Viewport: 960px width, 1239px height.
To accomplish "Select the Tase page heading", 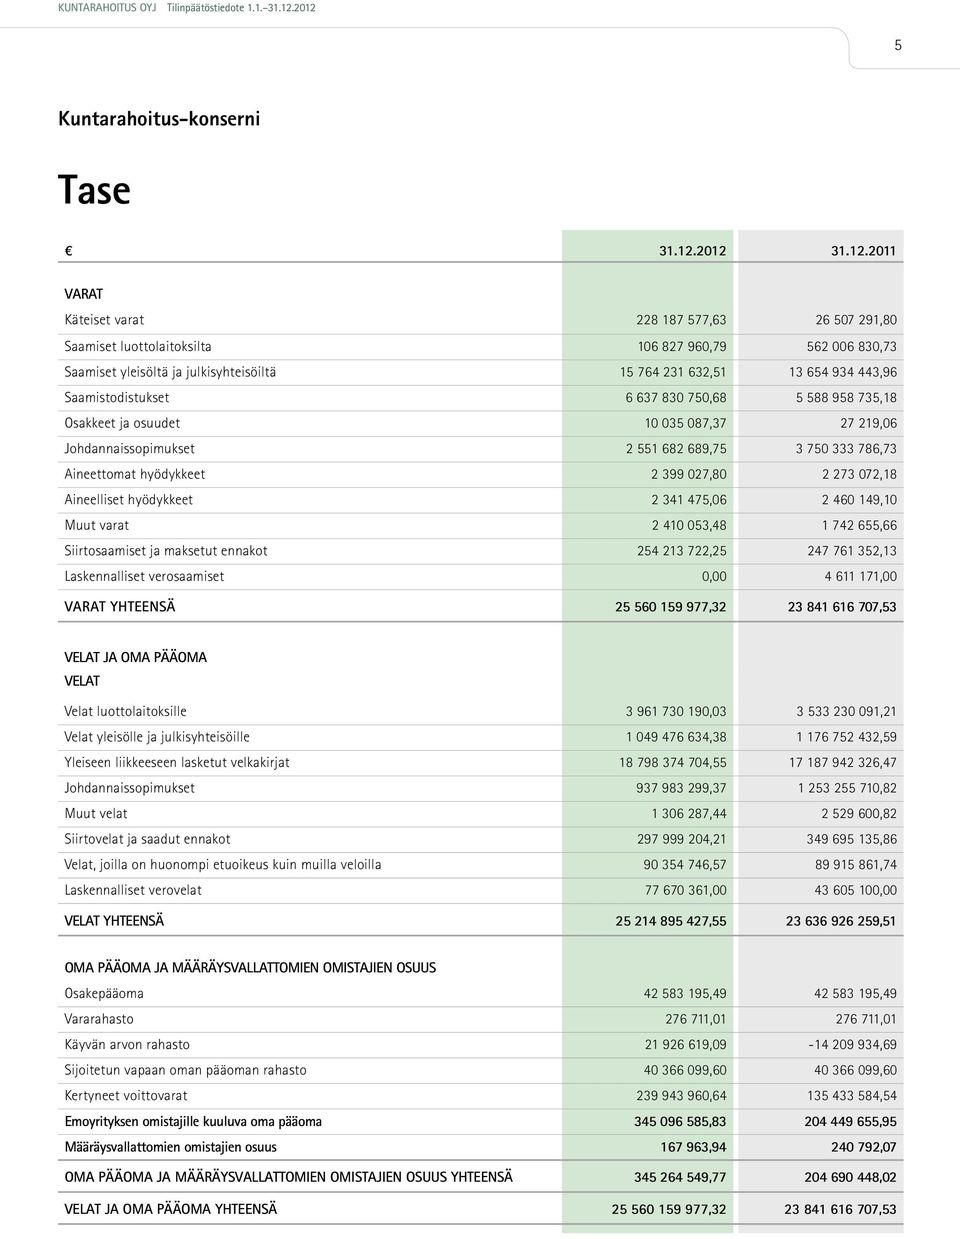I will click(x=94, y=188).
